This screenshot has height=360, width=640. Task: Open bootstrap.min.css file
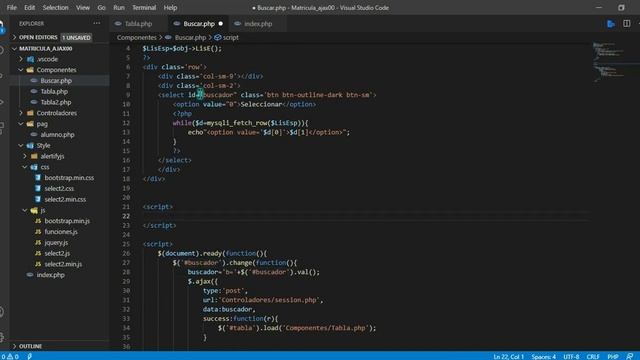[x=69, y=178]
